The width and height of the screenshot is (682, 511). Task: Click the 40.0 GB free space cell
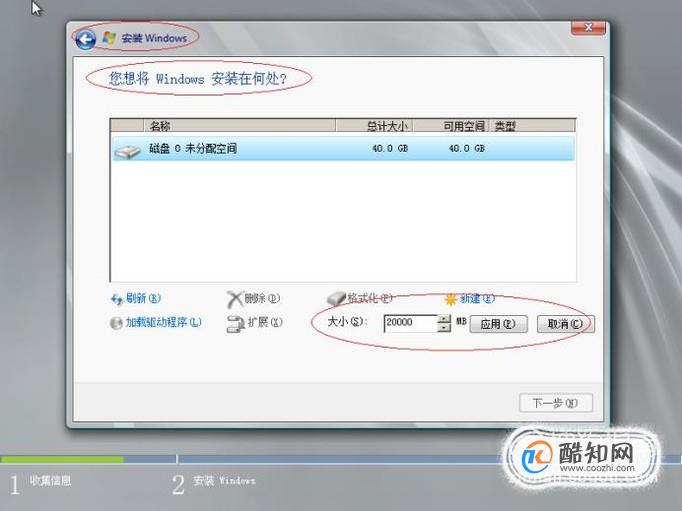467,148
